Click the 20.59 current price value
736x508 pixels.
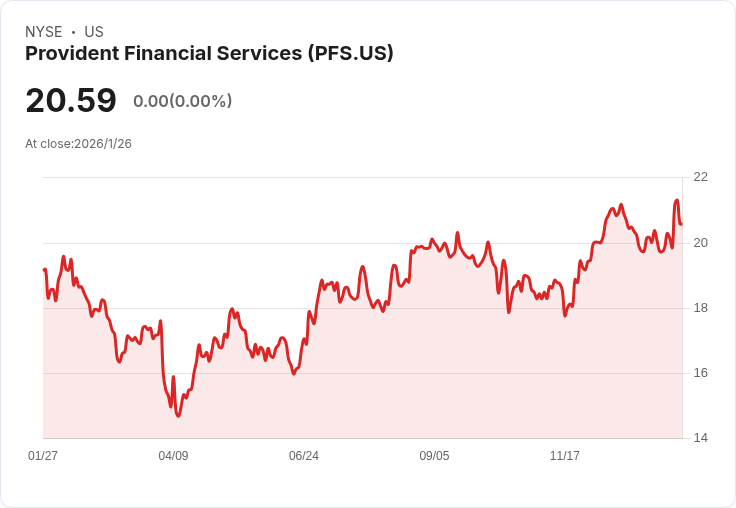coord(71,100)
